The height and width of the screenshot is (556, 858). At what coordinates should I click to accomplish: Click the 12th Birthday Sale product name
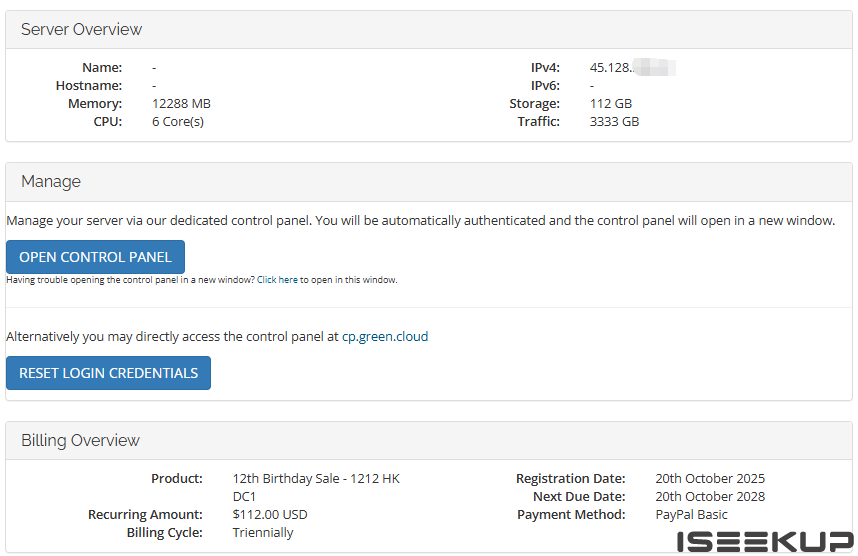[x=316, y=479]
